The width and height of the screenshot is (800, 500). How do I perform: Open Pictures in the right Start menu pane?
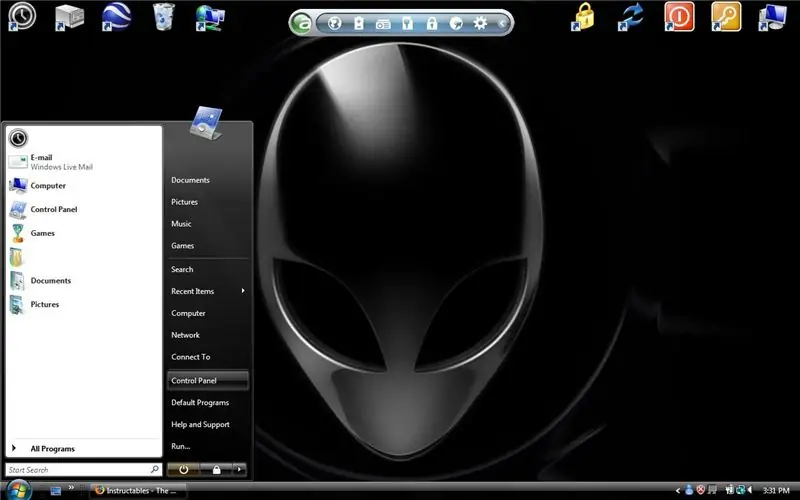(x=208, y=202)
